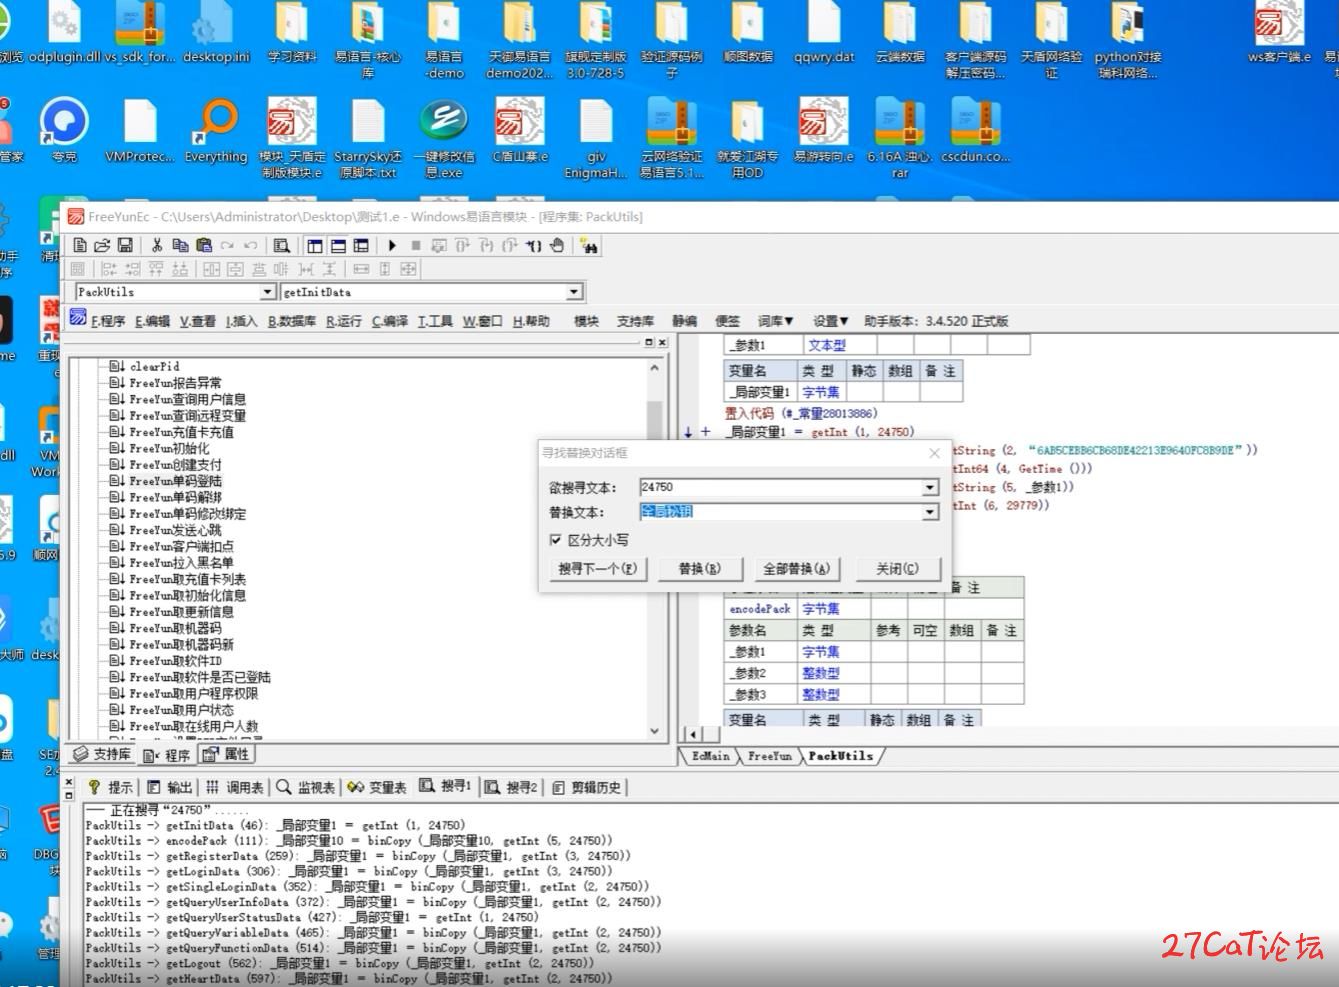The width and height of the screenshot is (1339, 987).
Task: Click the 关闭(C) button
Action: pyautogui.click(x=897, y=569)
